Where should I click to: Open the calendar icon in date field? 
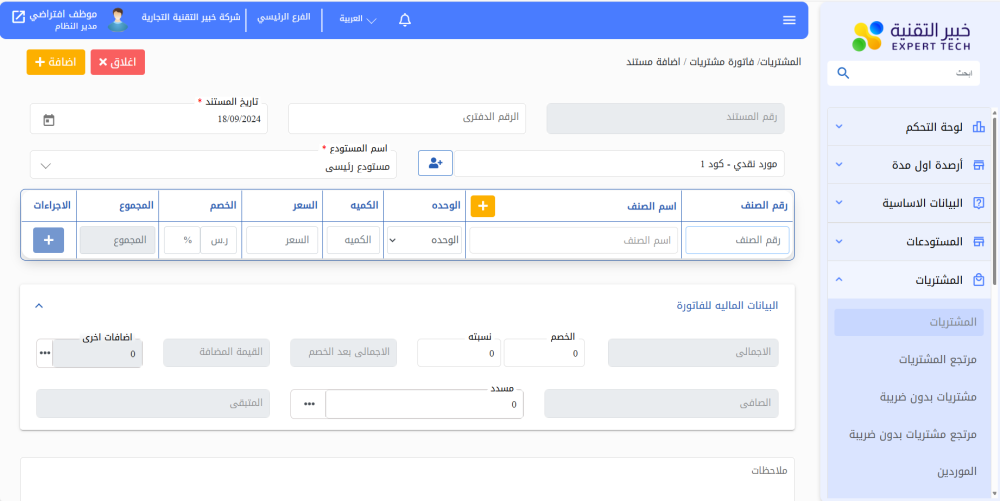coord(49,119)
